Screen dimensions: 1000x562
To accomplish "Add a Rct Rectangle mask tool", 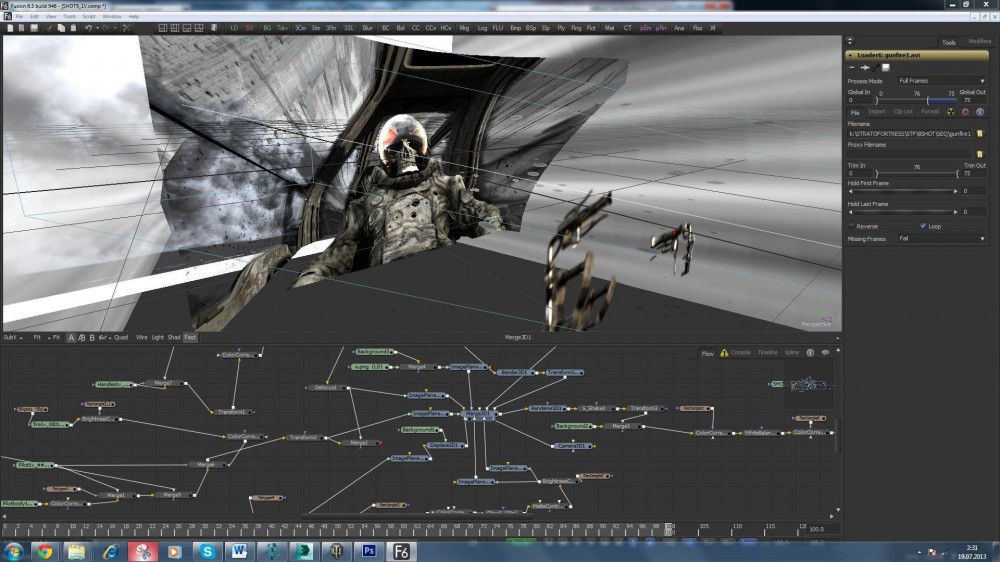I will pyautogui.click(x=591, y=28).
